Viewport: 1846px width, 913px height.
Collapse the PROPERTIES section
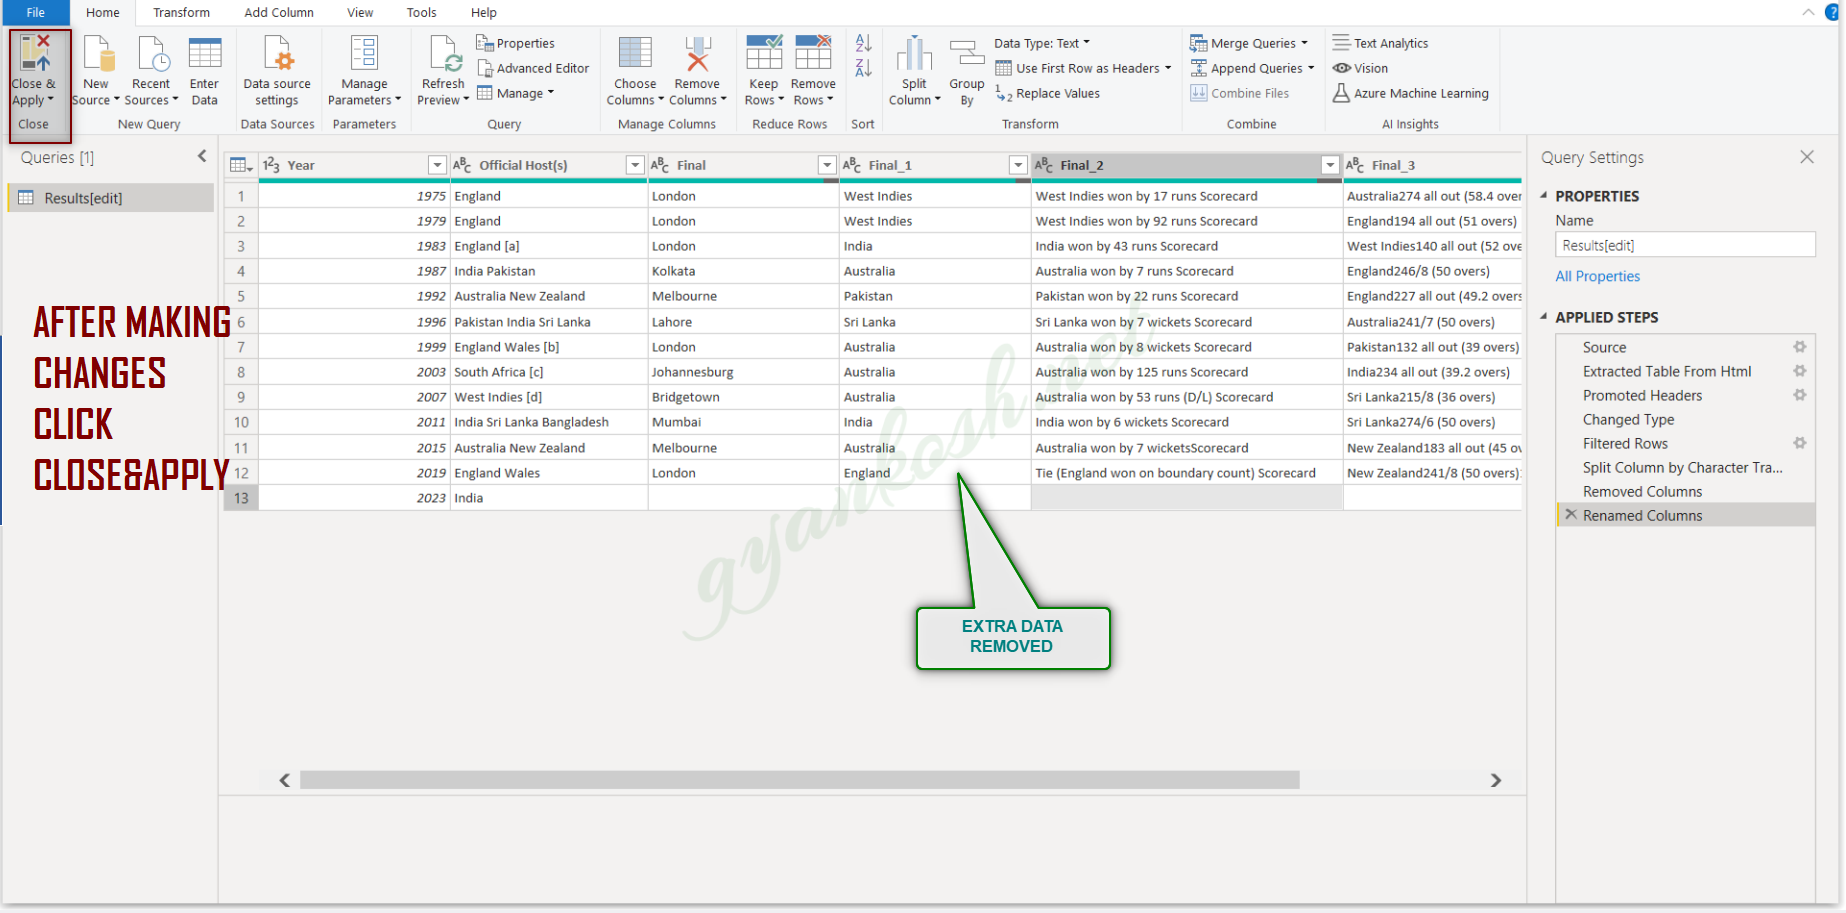pyautogui.click(x=1544, y=196)
